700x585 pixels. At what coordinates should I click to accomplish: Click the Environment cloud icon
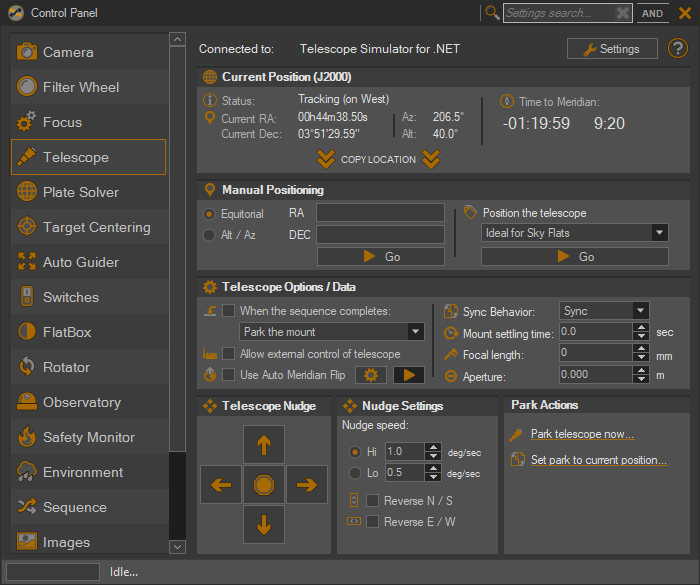[27, 472]
